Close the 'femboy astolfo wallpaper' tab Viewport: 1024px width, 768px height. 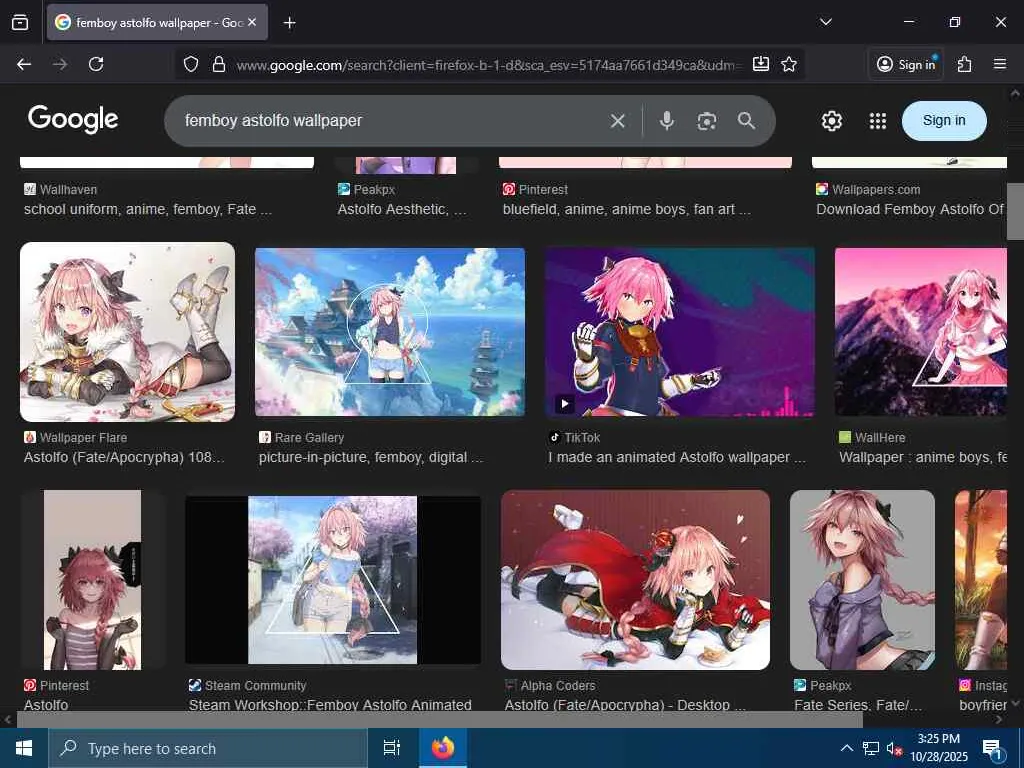pos(252,22)
